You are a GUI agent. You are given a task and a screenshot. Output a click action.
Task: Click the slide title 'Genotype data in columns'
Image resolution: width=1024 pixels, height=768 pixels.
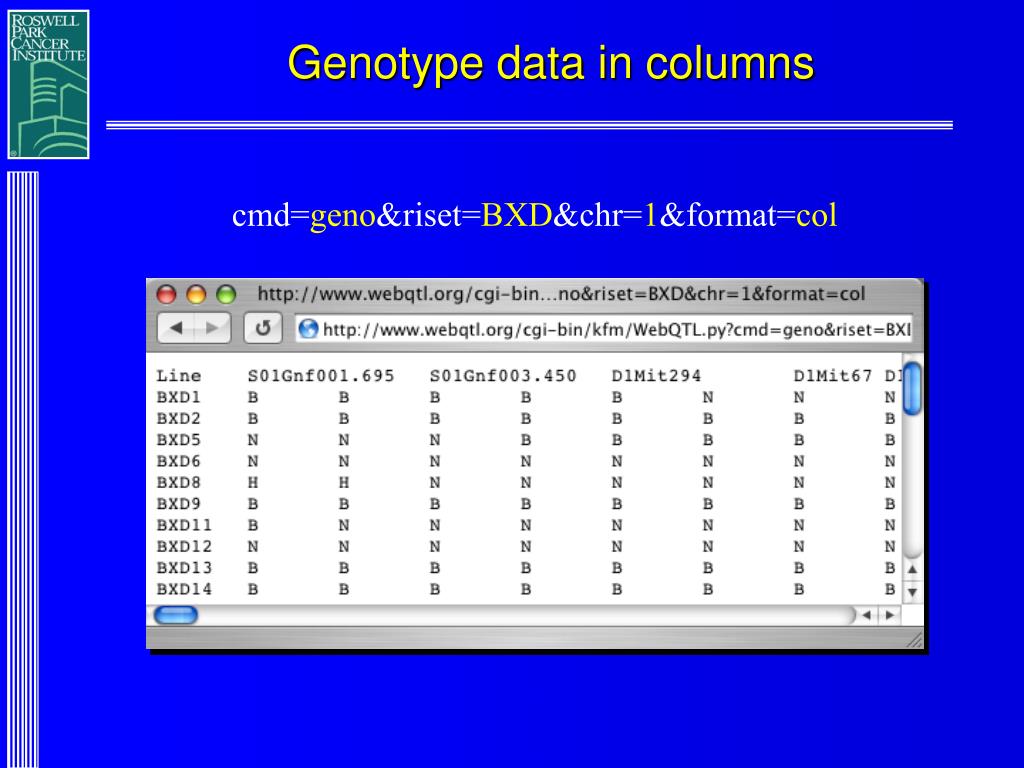click(551, 63)
